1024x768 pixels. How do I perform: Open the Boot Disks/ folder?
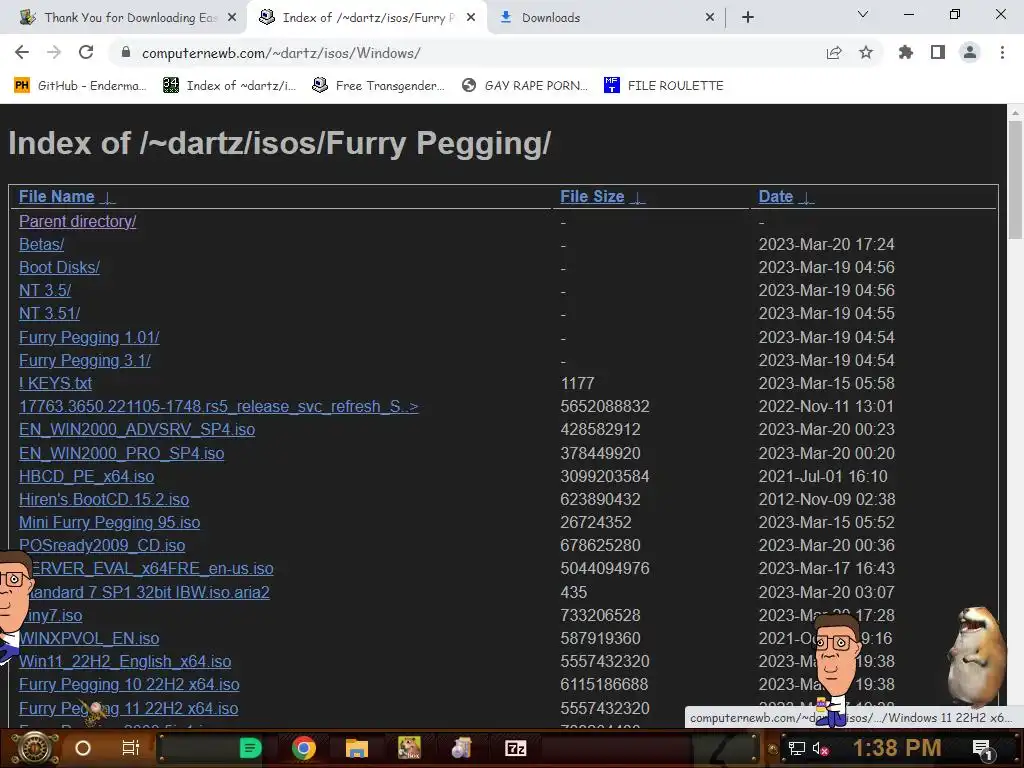coord(59,267)
